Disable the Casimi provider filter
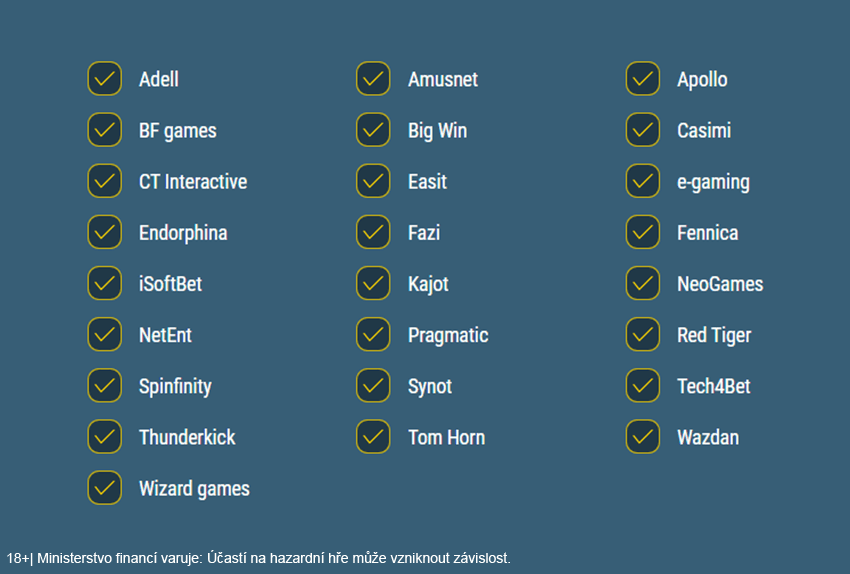The height and width of the screenshot is (574, 850). (x=643, y=130)
